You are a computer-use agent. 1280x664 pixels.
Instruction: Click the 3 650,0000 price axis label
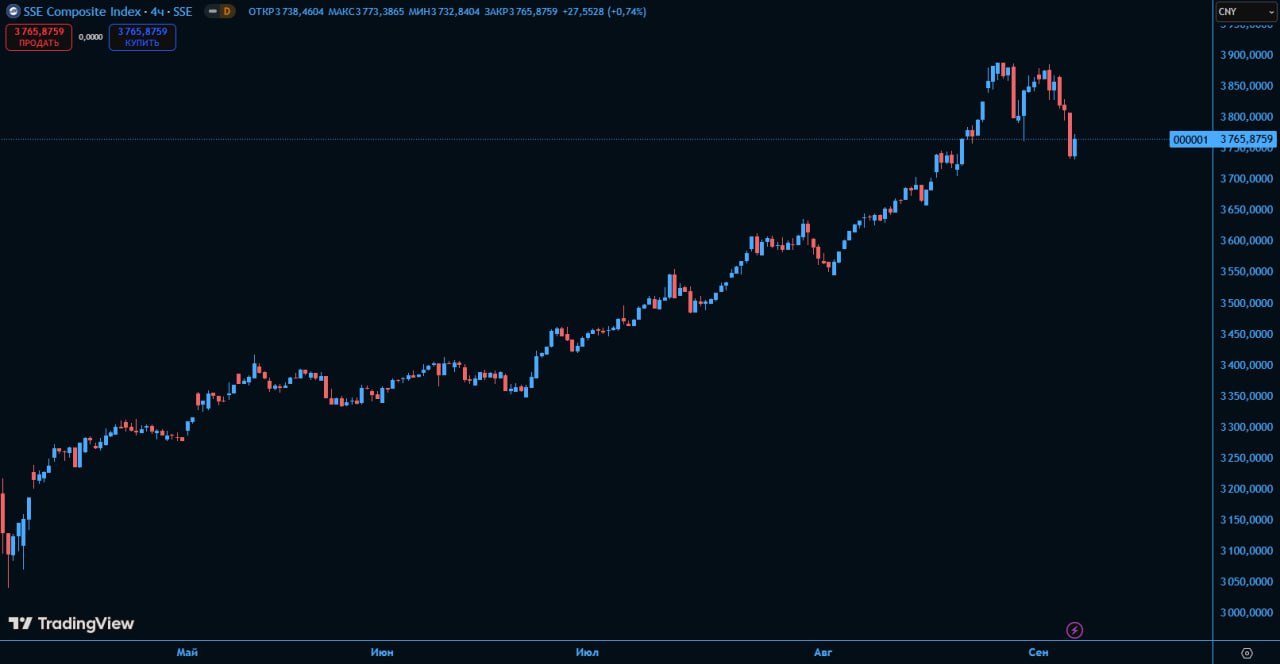[1248, 210]
